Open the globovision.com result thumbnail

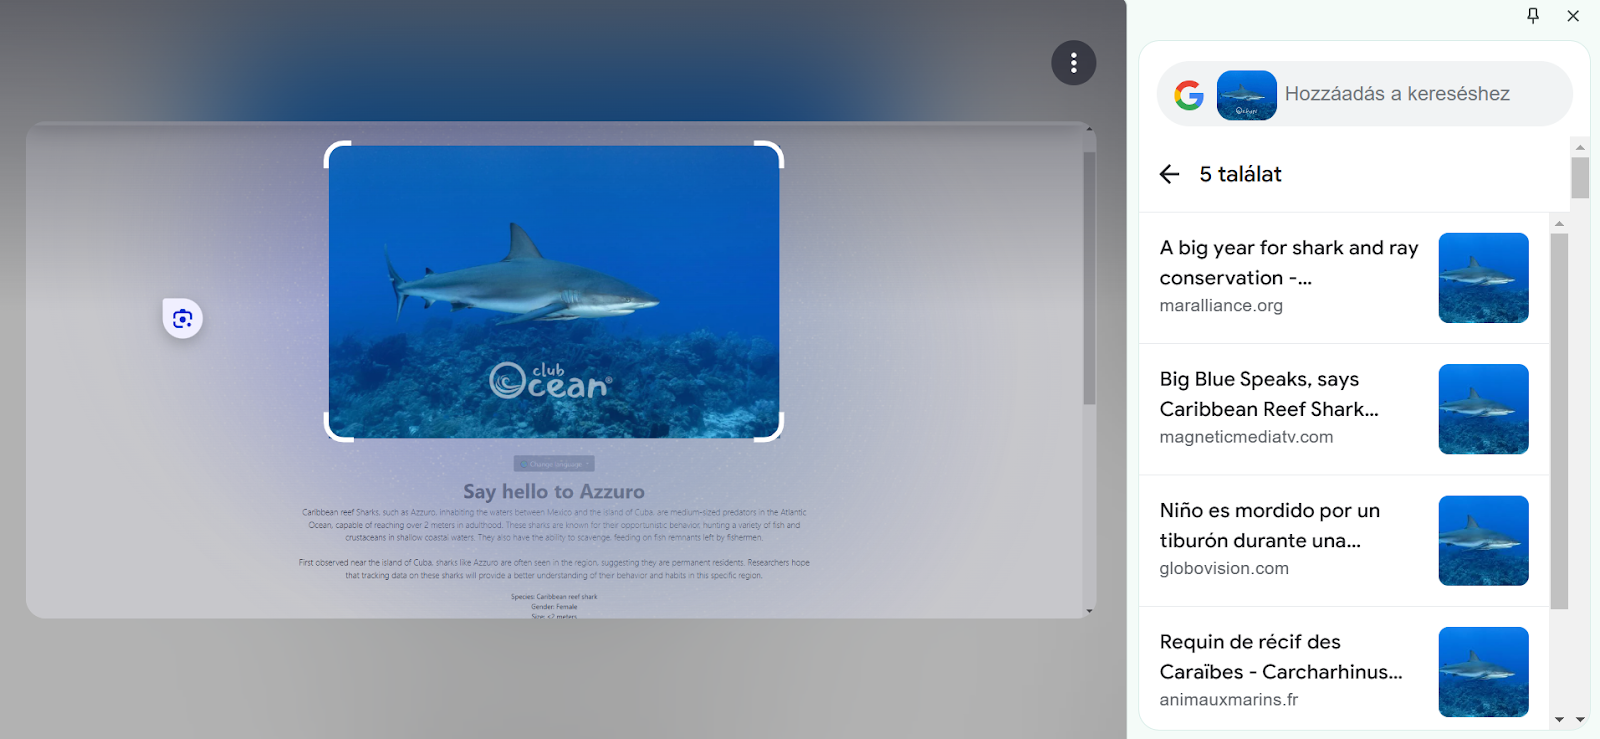coord(1483,541)
